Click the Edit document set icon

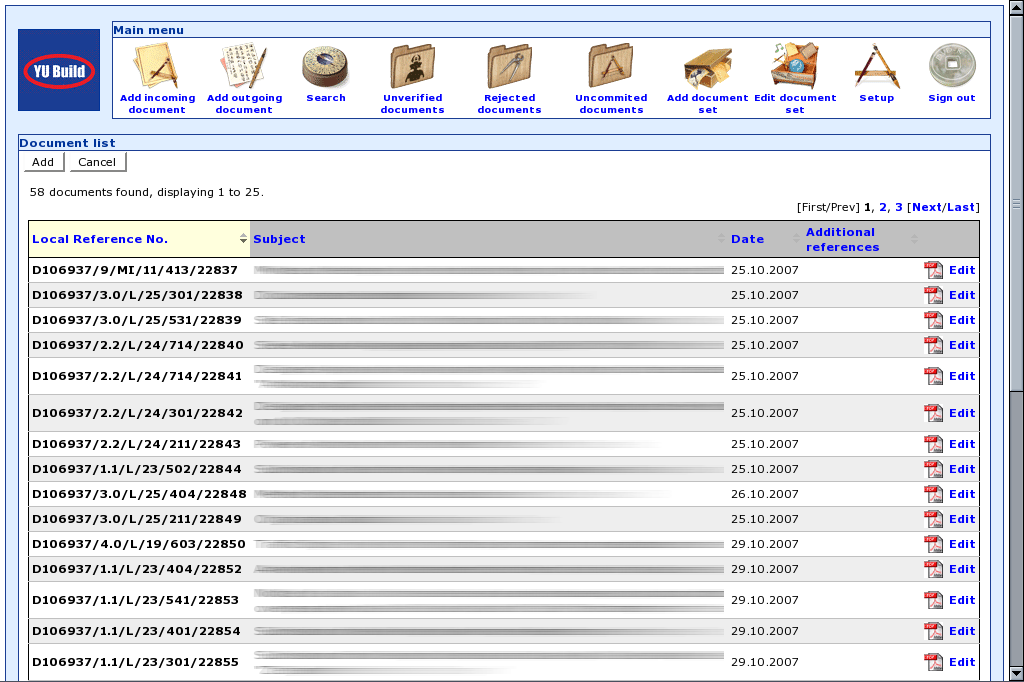tap(794, 67)
